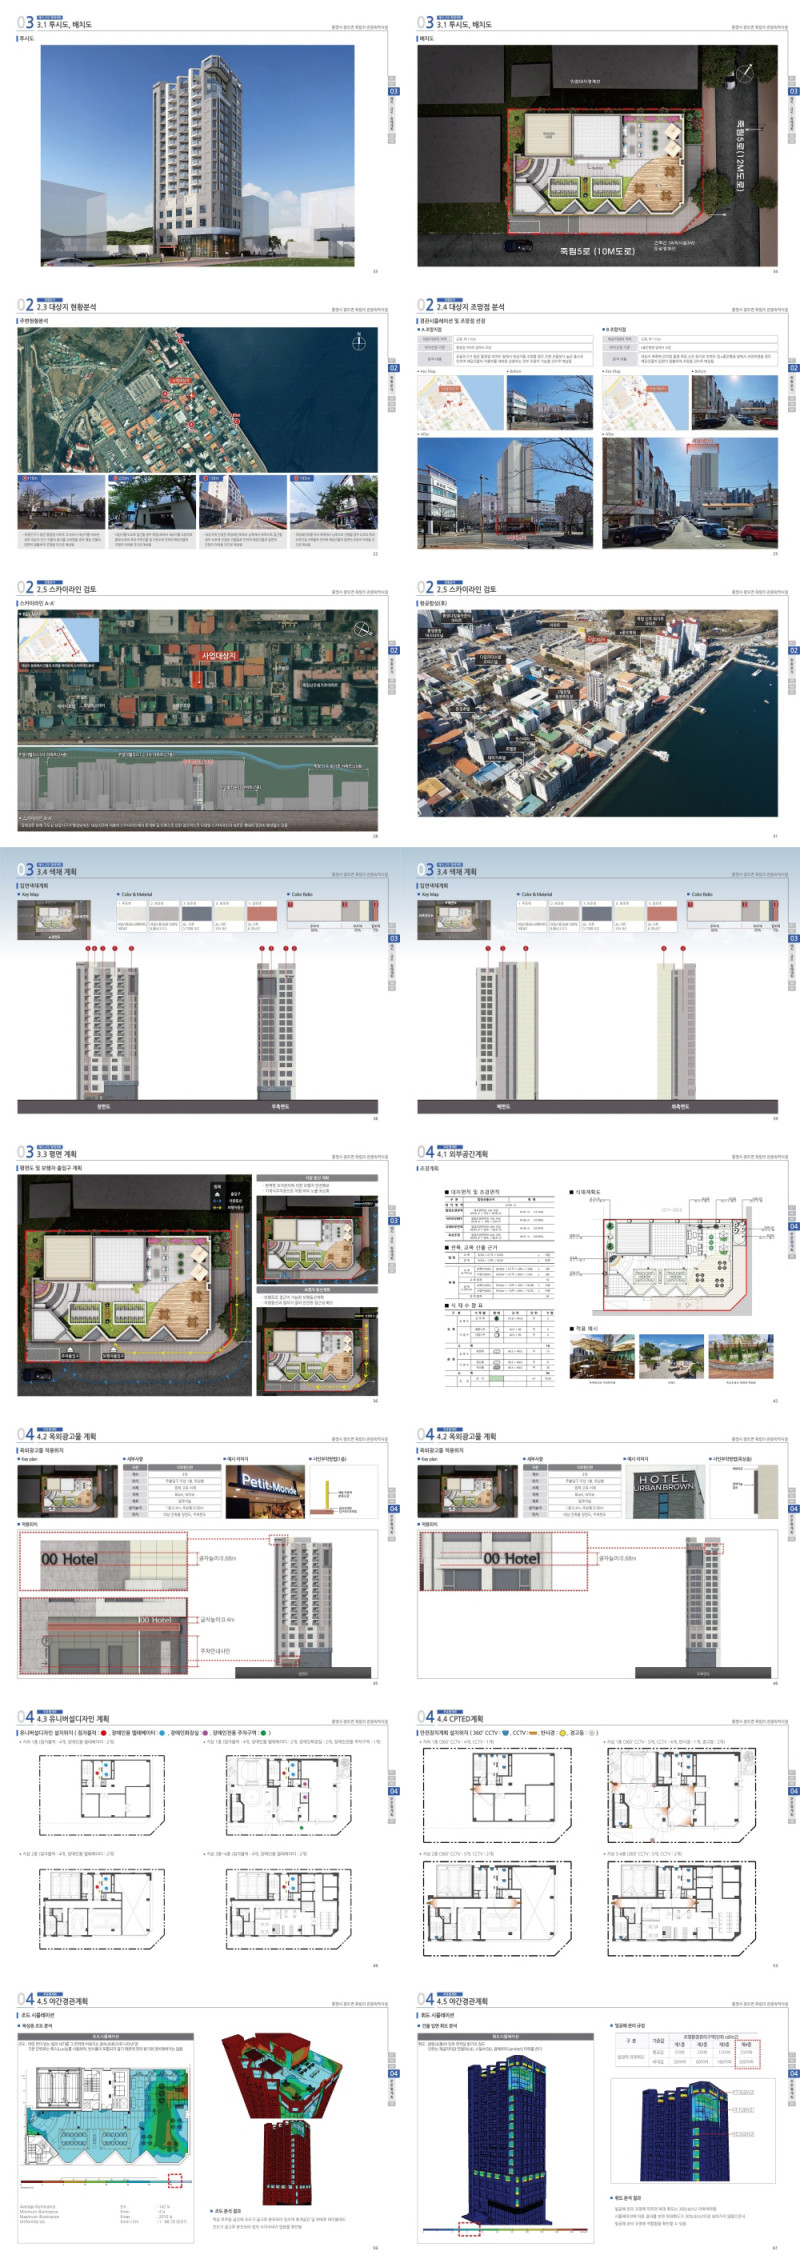Click the large number 04 beside 4.1 외부공간계획 title
The image size is (800, 2259).
(425, 1152)
